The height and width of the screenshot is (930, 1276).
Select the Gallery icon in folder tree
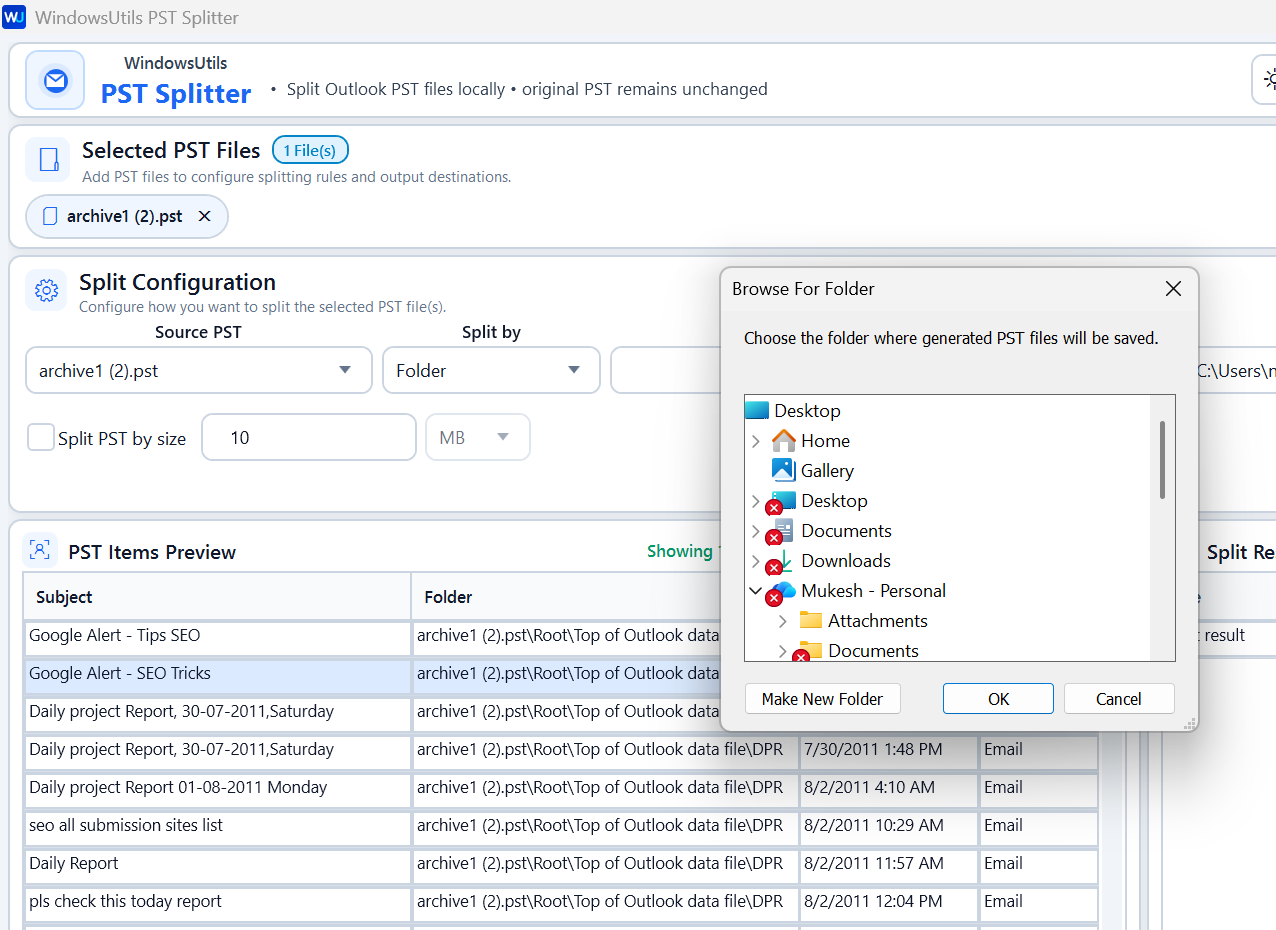coord(783,470)
